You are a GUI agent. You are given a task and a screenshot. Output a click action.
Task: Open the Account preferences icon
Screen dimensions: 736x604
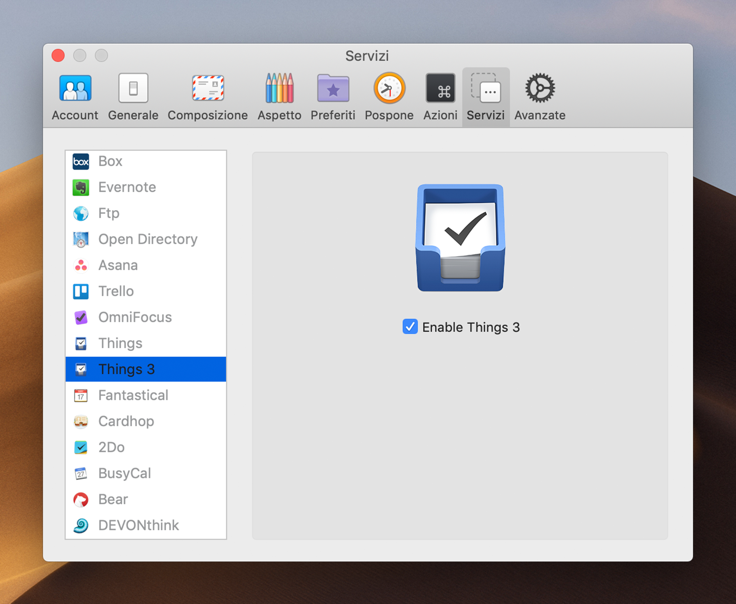tap(75, 88)
